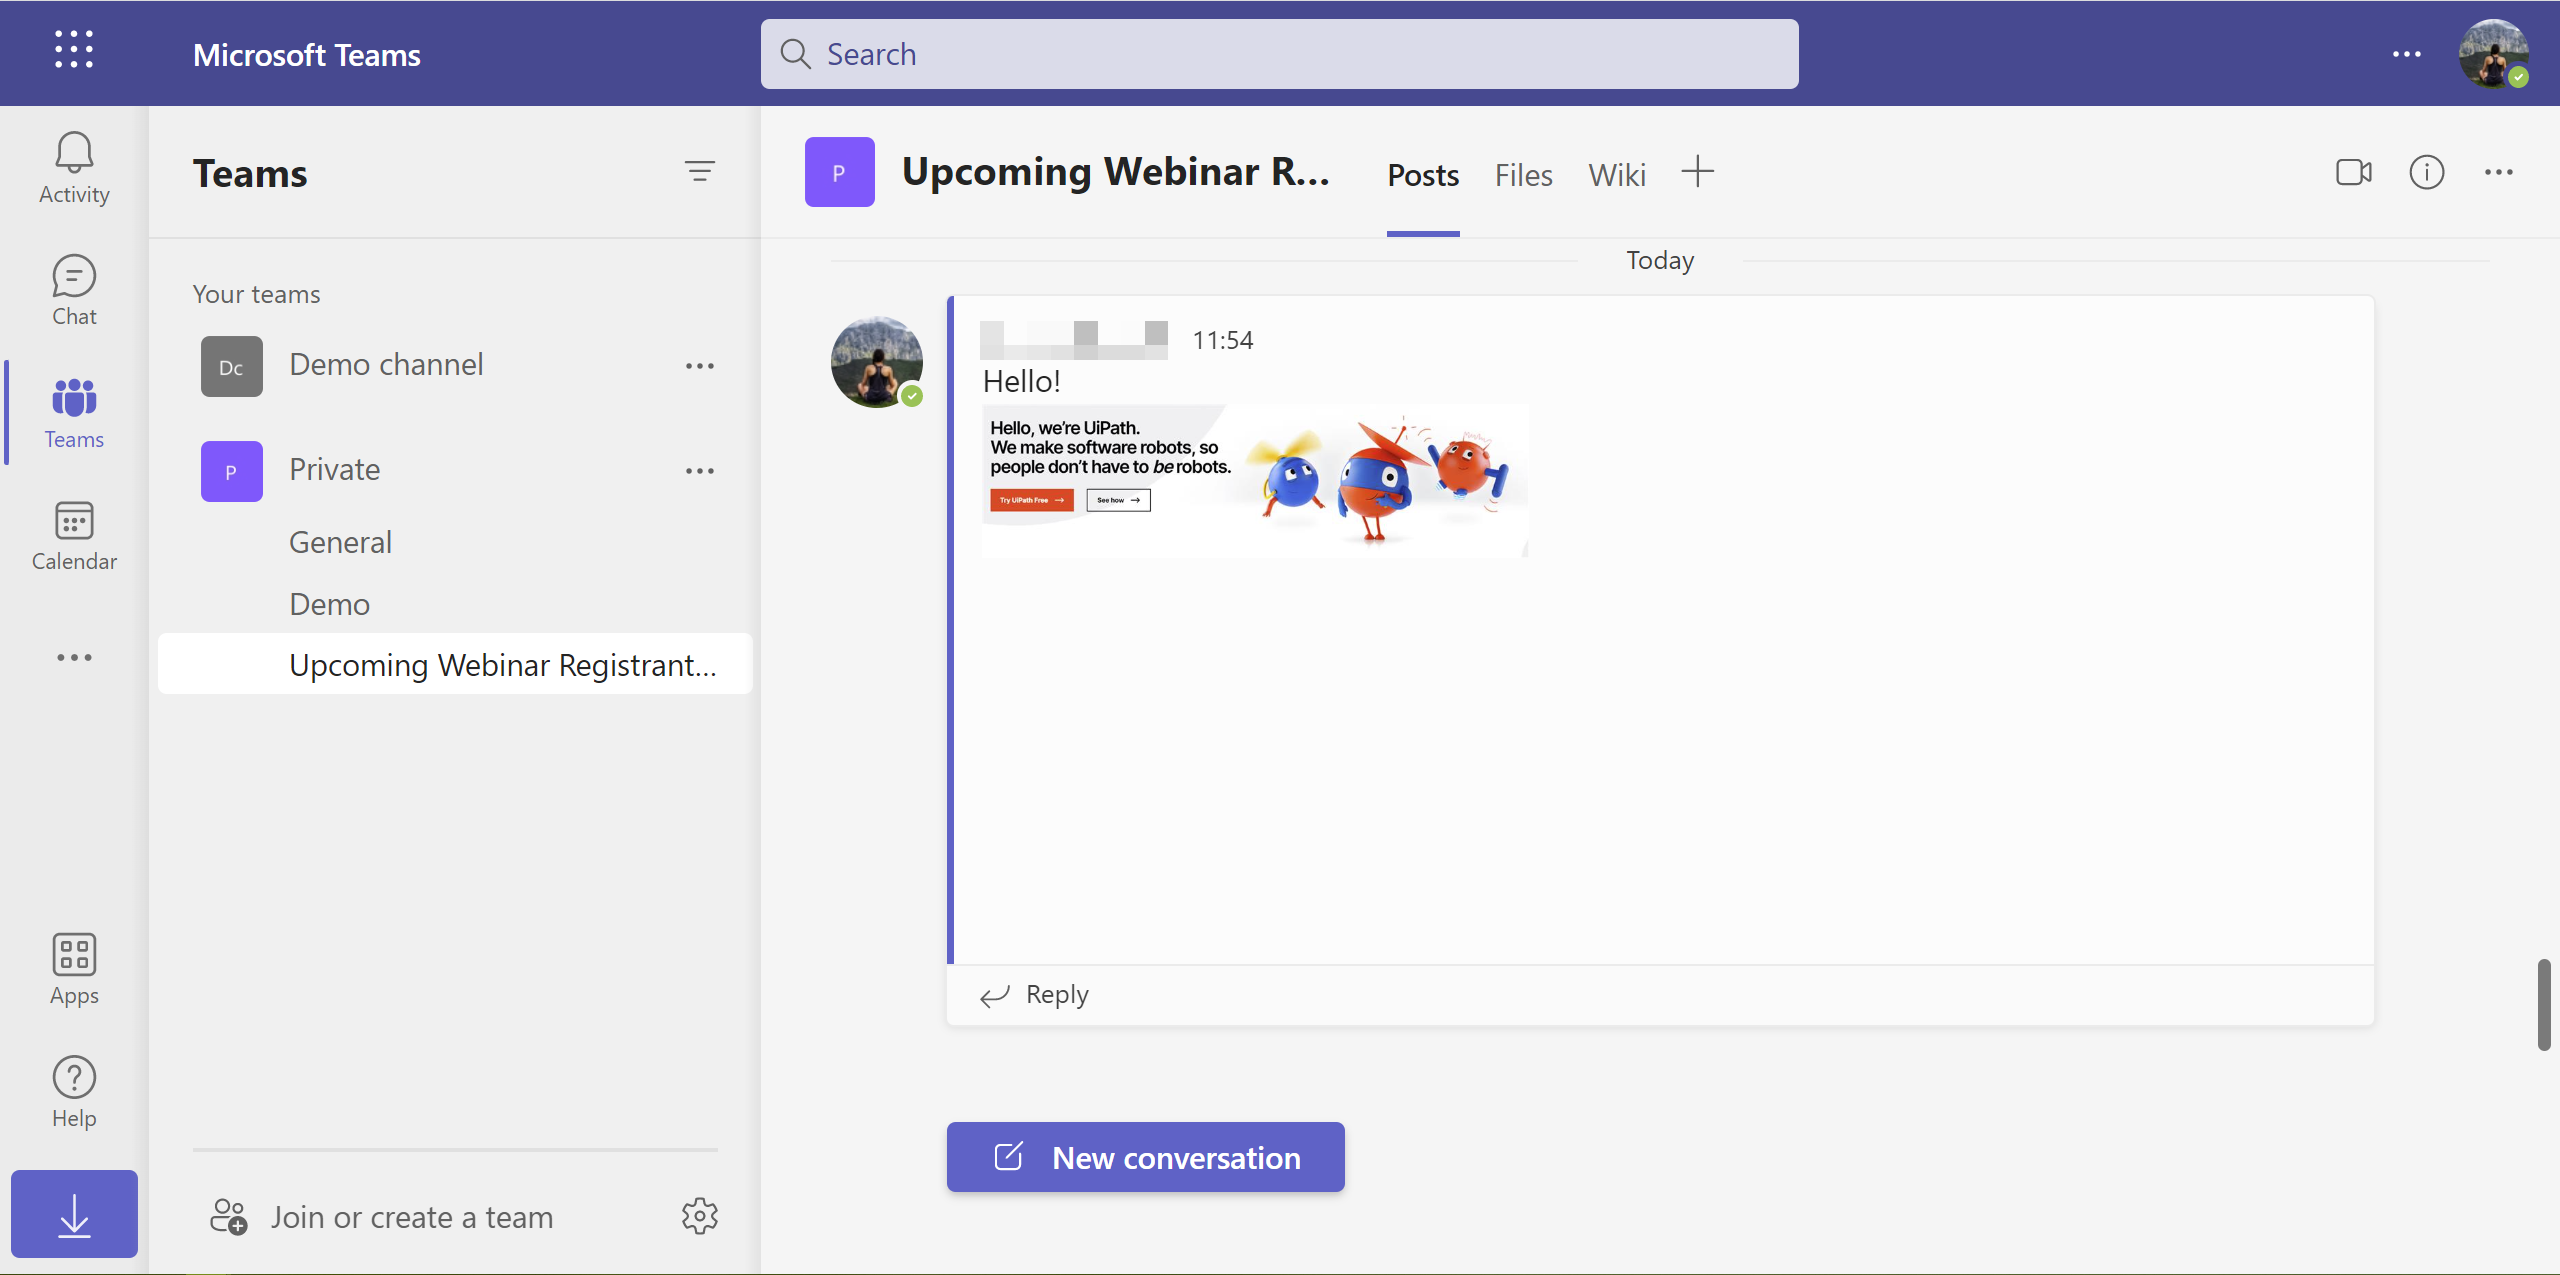Click Join or create a team
Viewport: 2560px width, 1275px height.
(412, 1217)
